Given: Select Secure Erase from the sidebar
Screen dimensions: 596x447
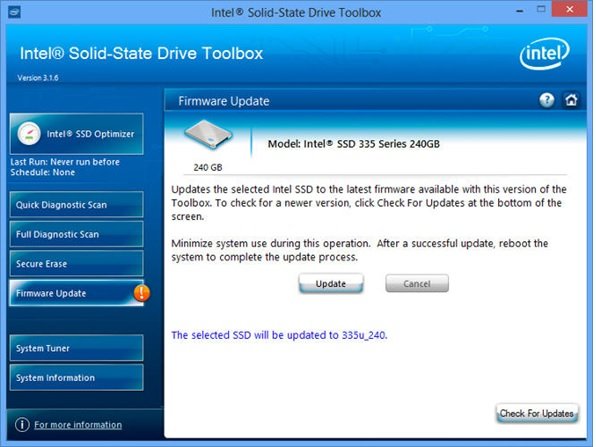Looking at the screenshot, I should click(76, 263).
